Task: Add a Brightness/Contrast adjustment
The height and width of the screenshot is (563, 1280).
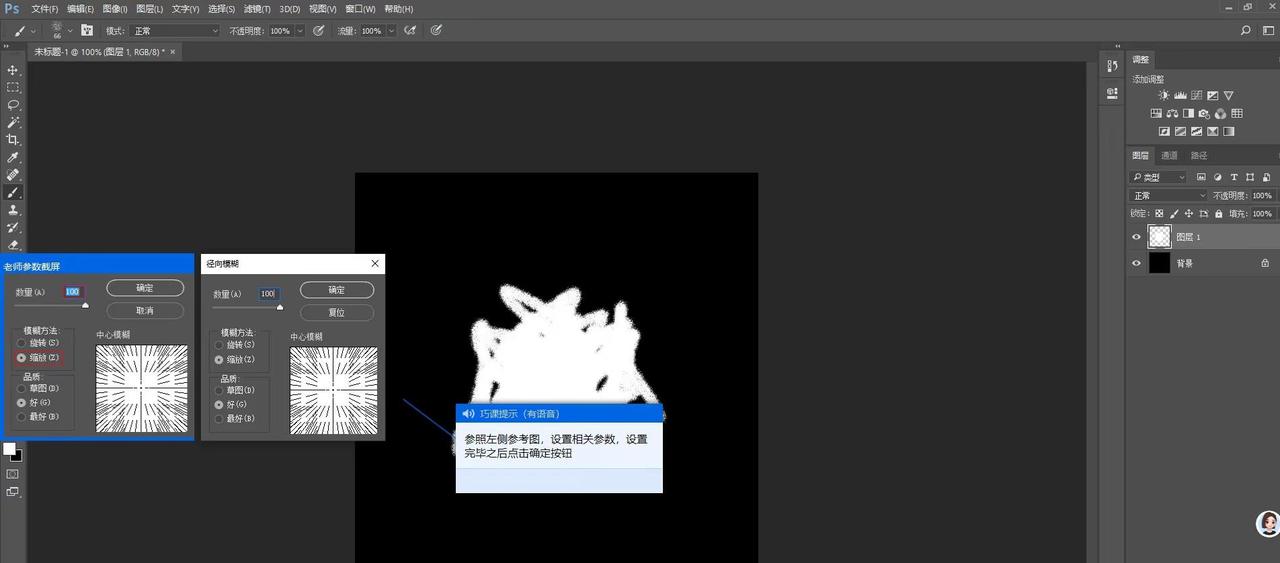Action: (x=1164, y=96)
